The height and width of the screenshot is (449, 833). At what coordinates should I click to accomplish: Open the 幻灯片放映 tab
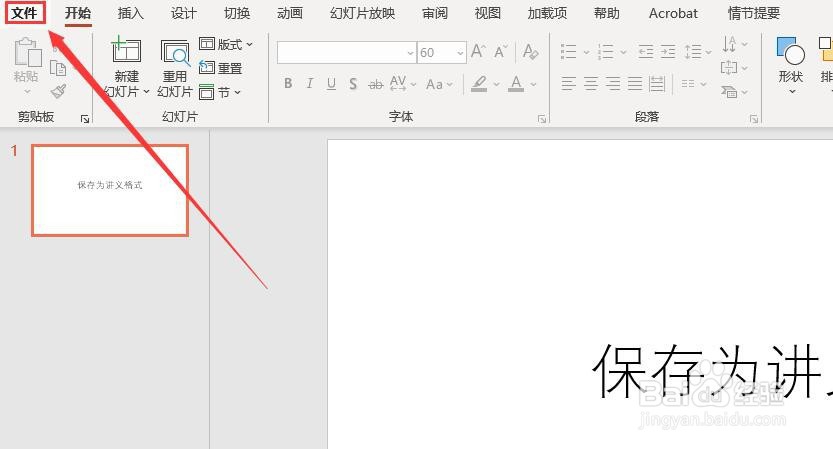click(x=362, y=13)
